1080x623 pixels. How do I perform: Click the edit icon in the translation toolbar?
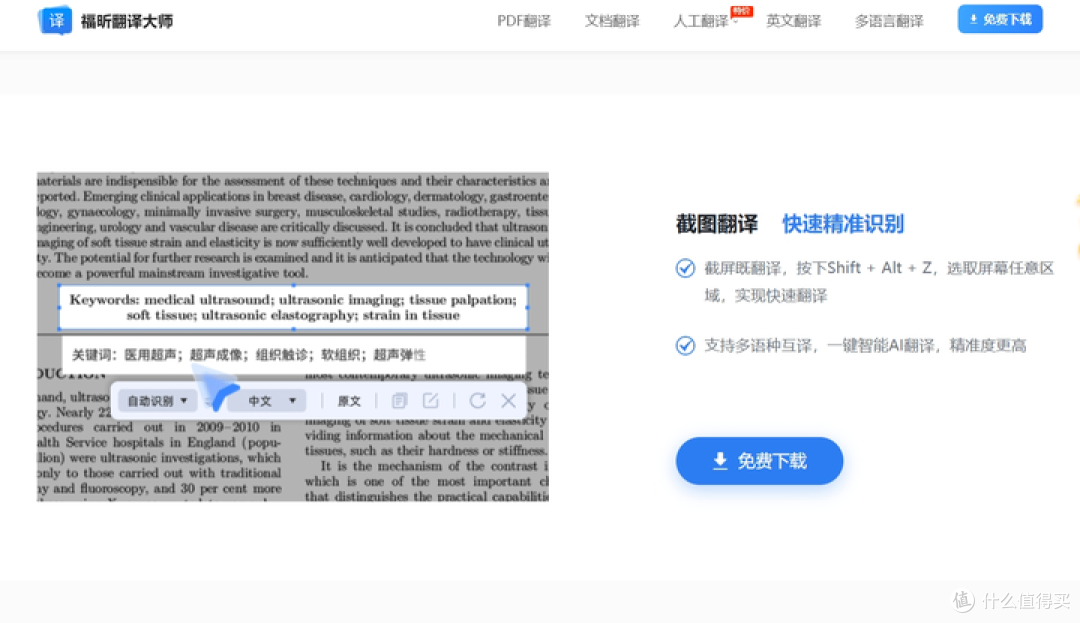tap(430, 401)
